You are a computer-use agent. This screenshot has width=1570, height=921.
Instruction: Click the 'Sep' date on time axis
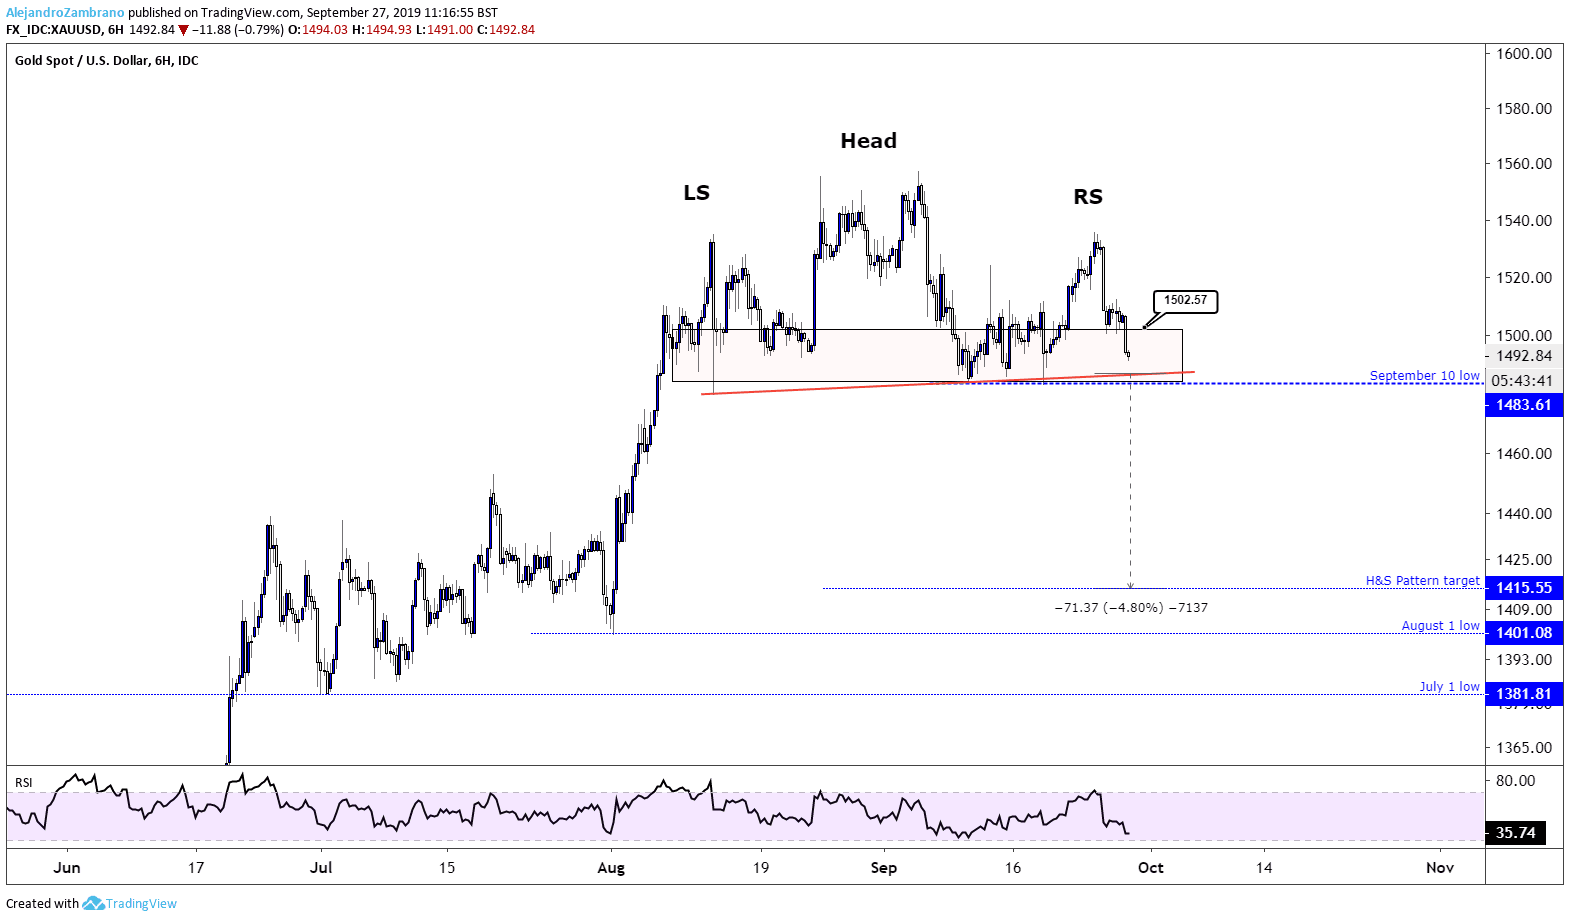click(x=884, y=868)
